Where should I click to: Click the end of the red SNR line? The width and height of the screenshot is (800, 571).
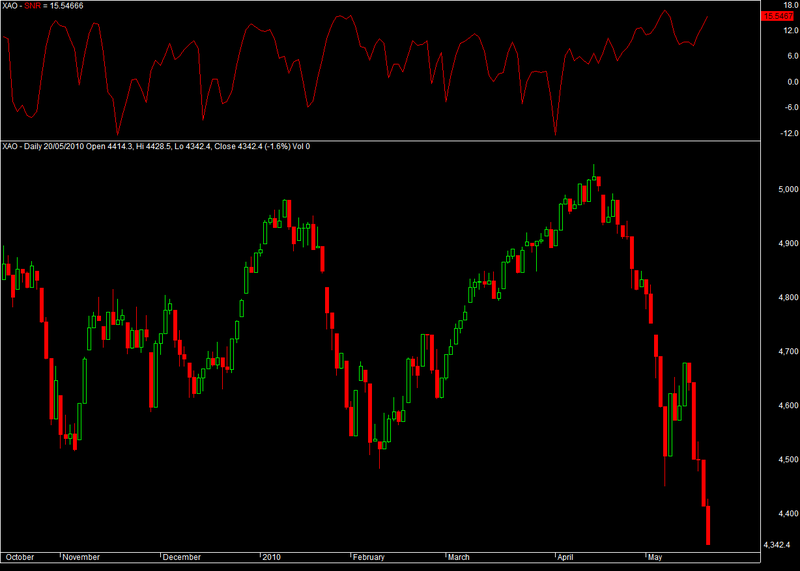[707, 17]
